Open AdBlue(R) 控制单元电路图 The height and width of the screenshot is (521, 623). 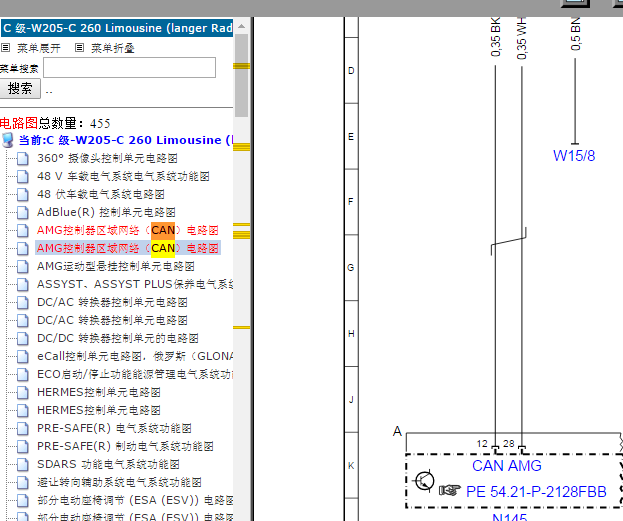coord(106,212)
